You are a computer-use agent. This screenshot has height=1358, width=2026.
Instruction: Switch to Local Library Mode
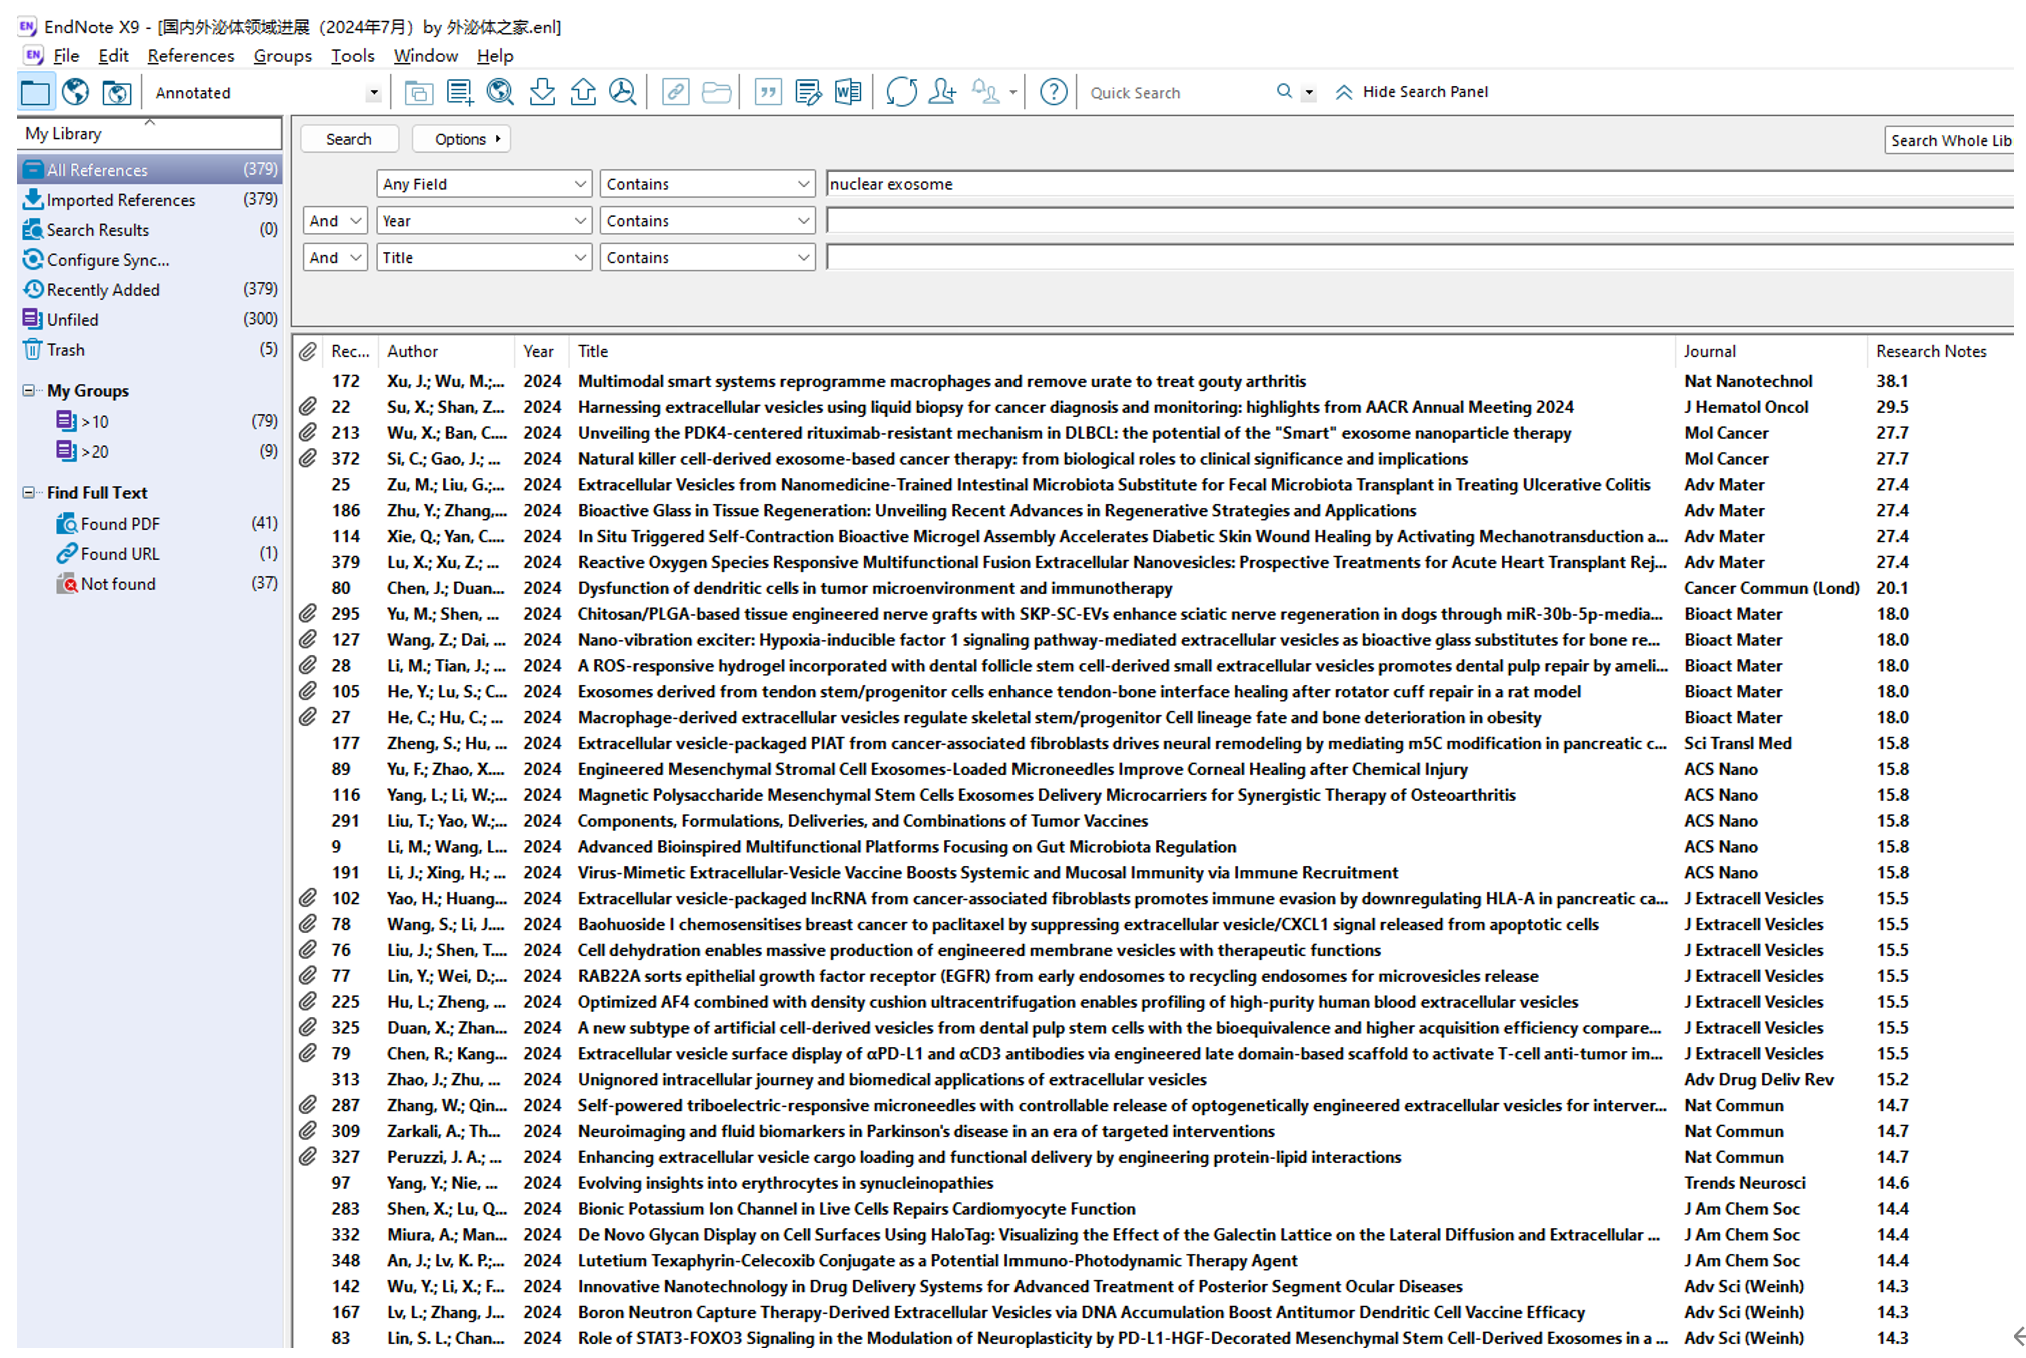pyautogui.click(x=35, y=92)
